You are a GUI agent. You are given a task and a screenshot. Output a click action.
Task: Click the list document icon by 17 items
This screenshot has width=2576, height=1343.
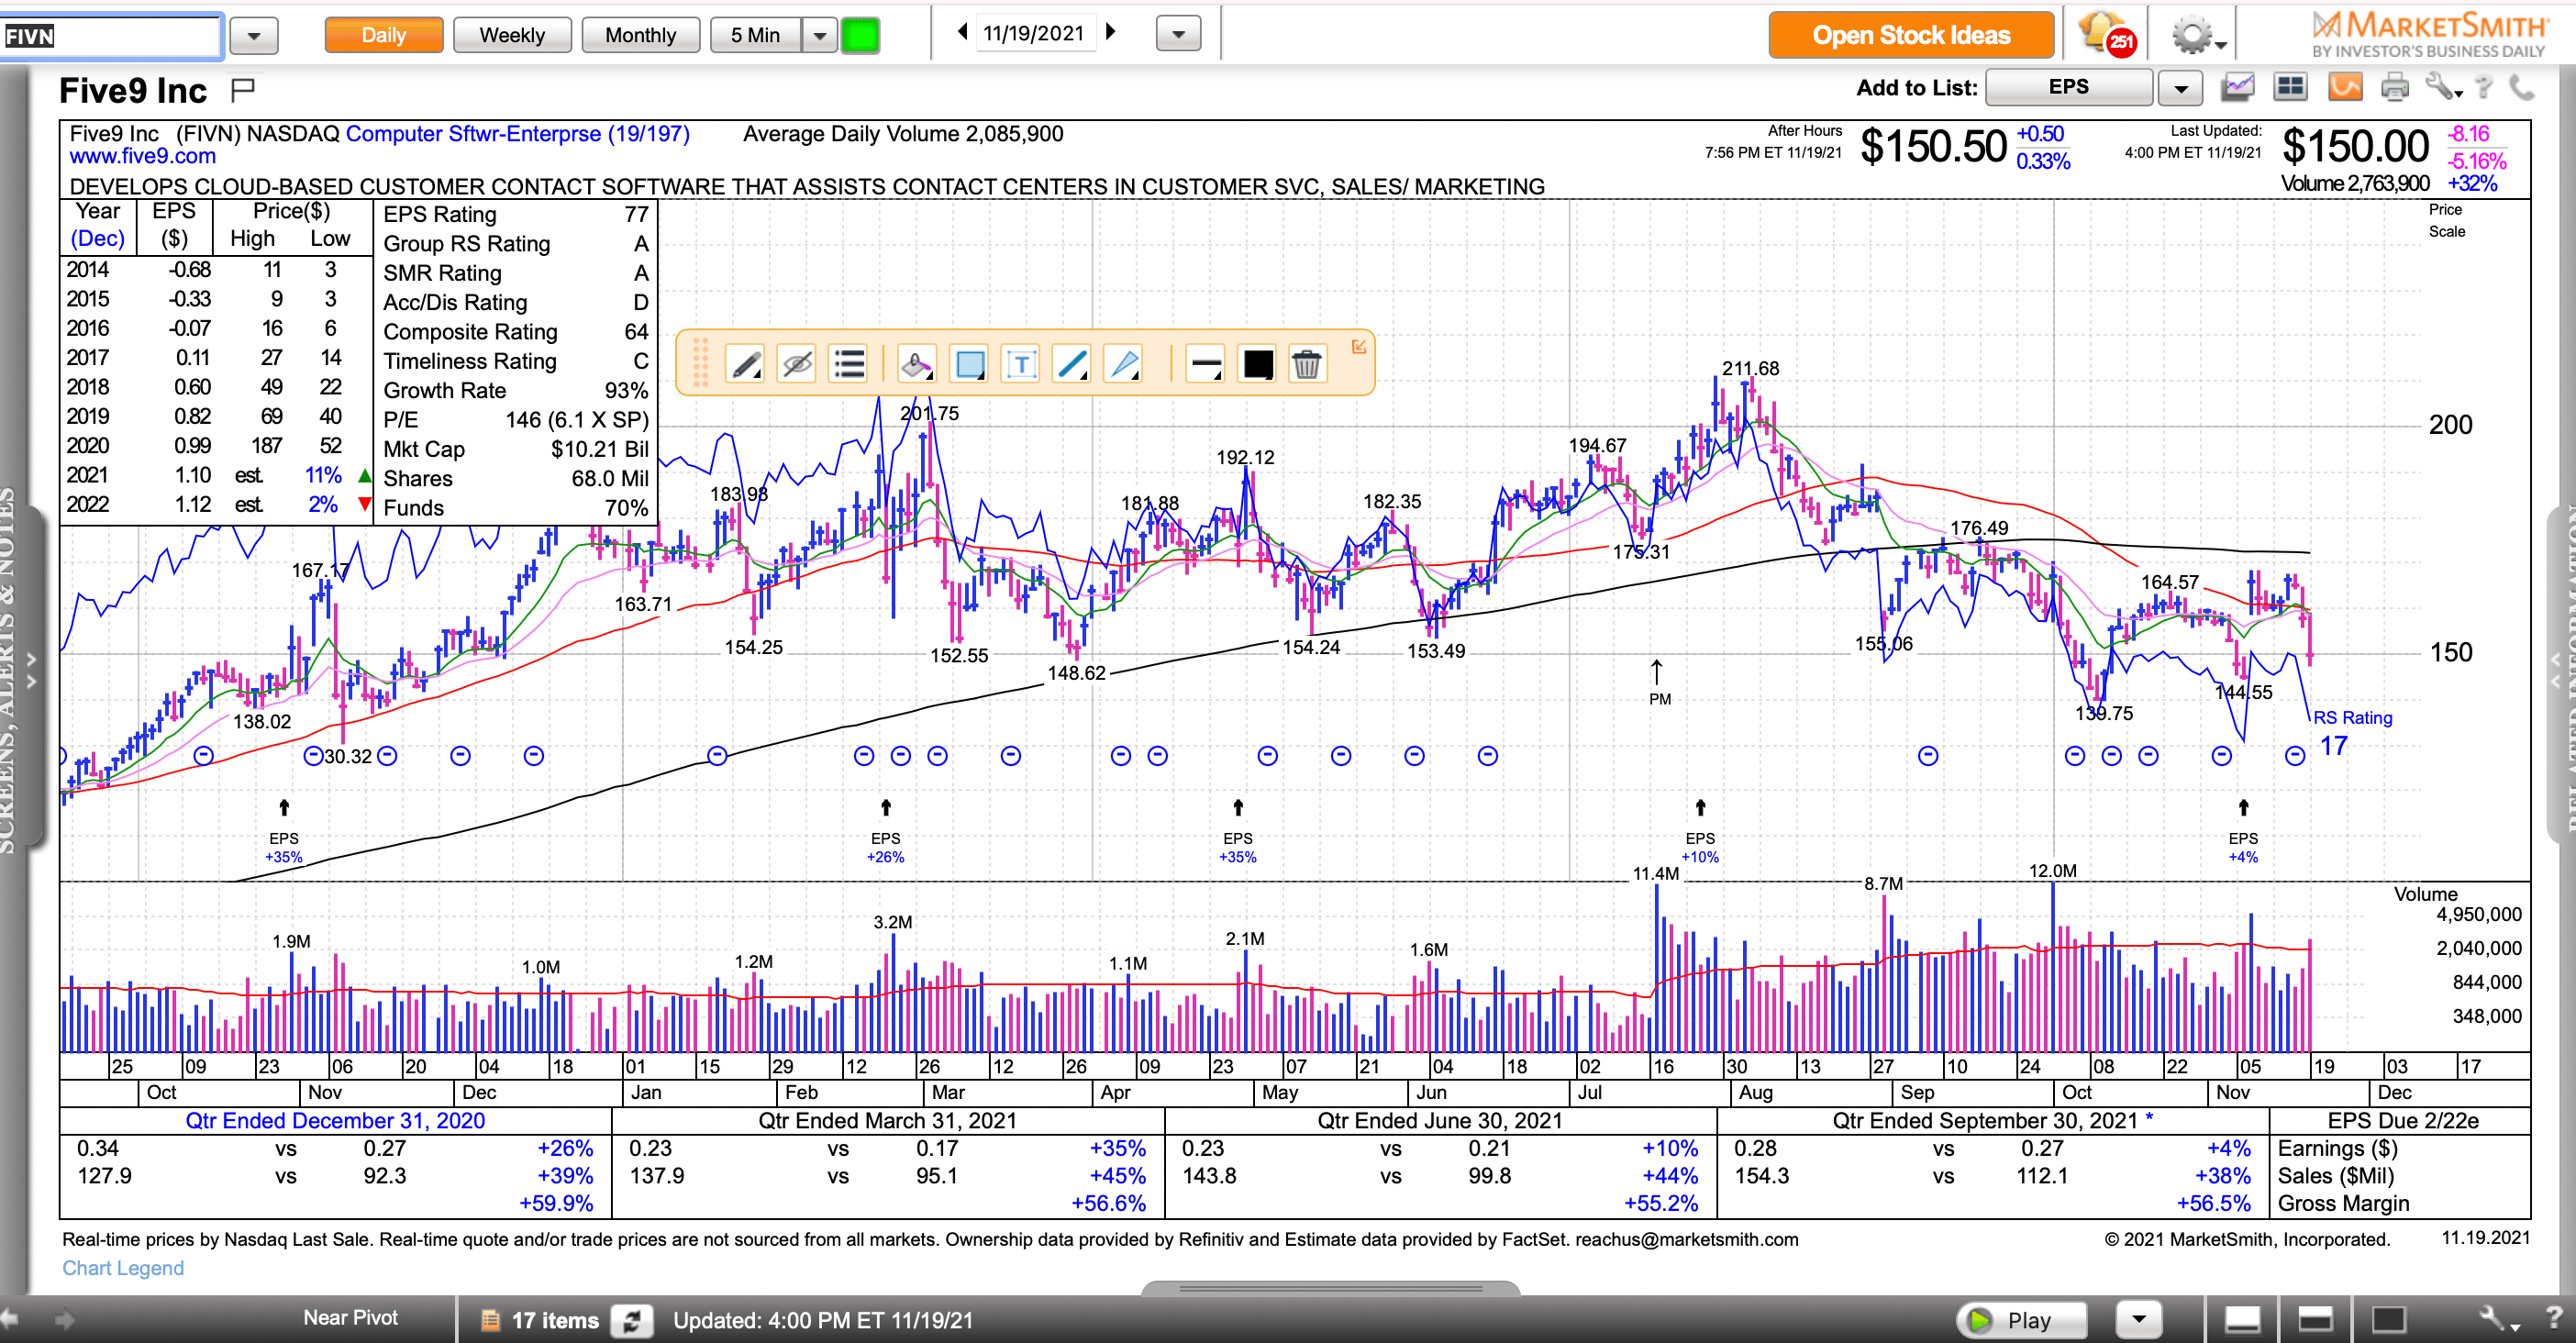(x=490, y=1320)
